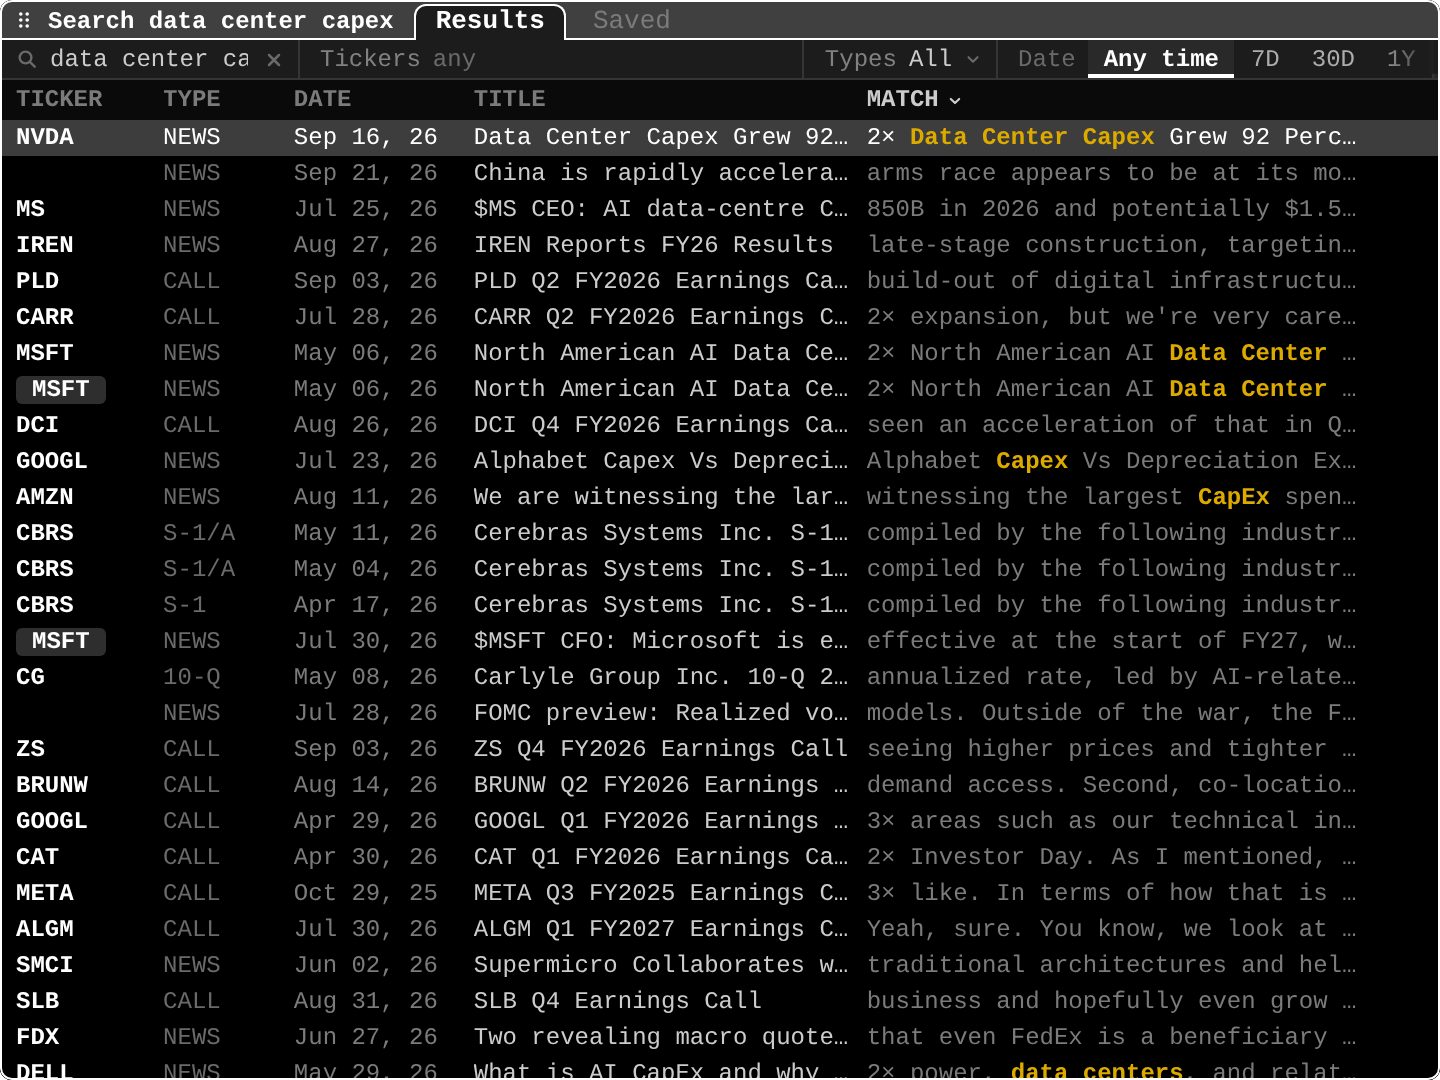Click the MS ticker cell
Viewport: 1440px width, 1080px height.
30,209
